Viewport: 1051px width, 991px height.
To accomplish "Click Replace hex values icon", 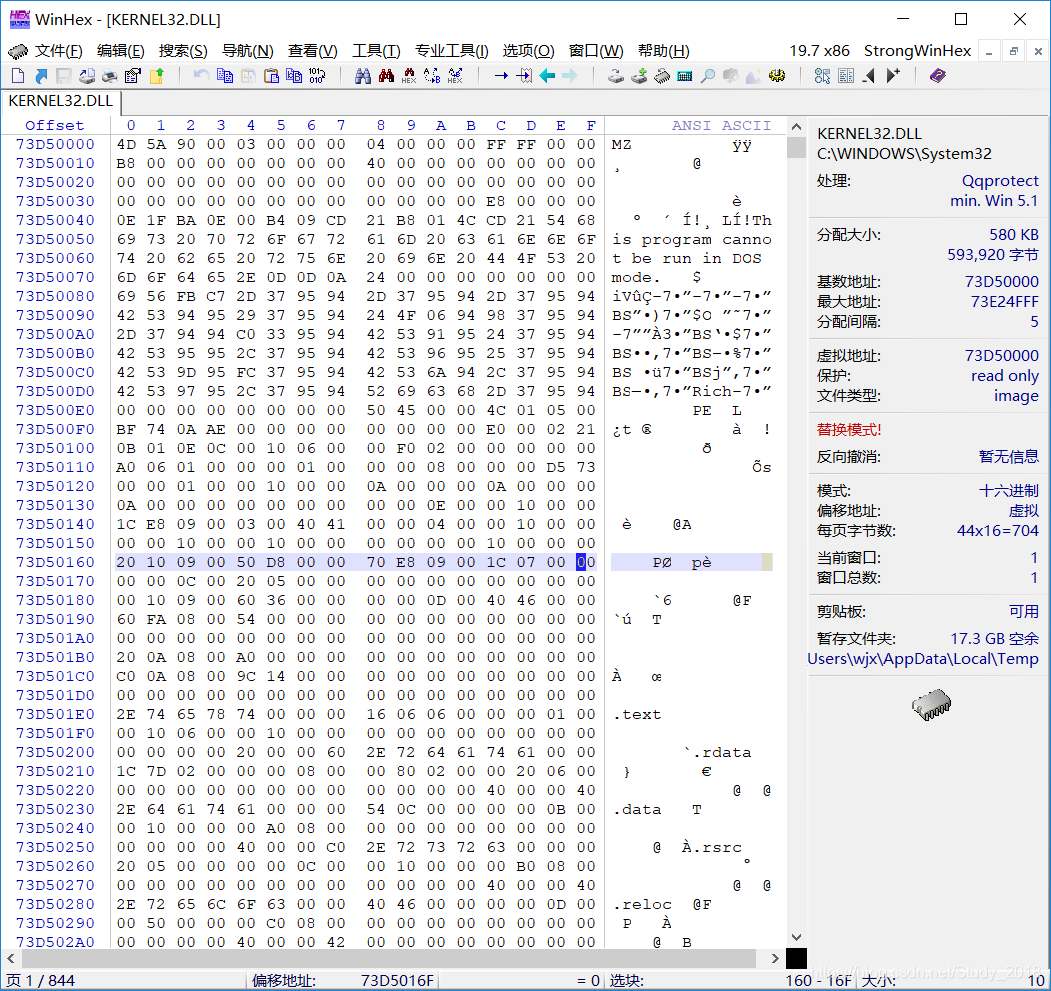I will (455, 76).
